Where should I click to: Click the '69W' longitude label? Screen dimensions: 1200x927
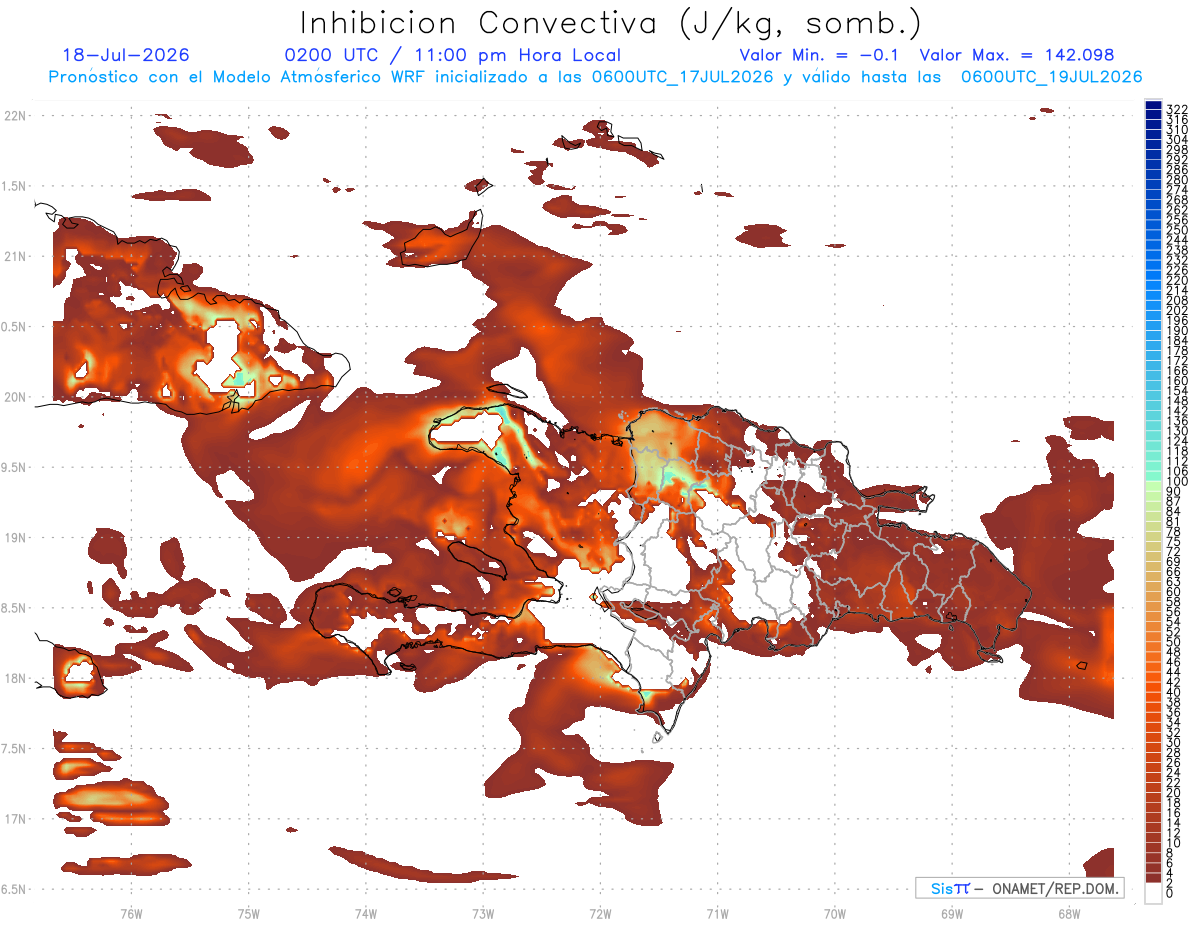pos(952,913)
